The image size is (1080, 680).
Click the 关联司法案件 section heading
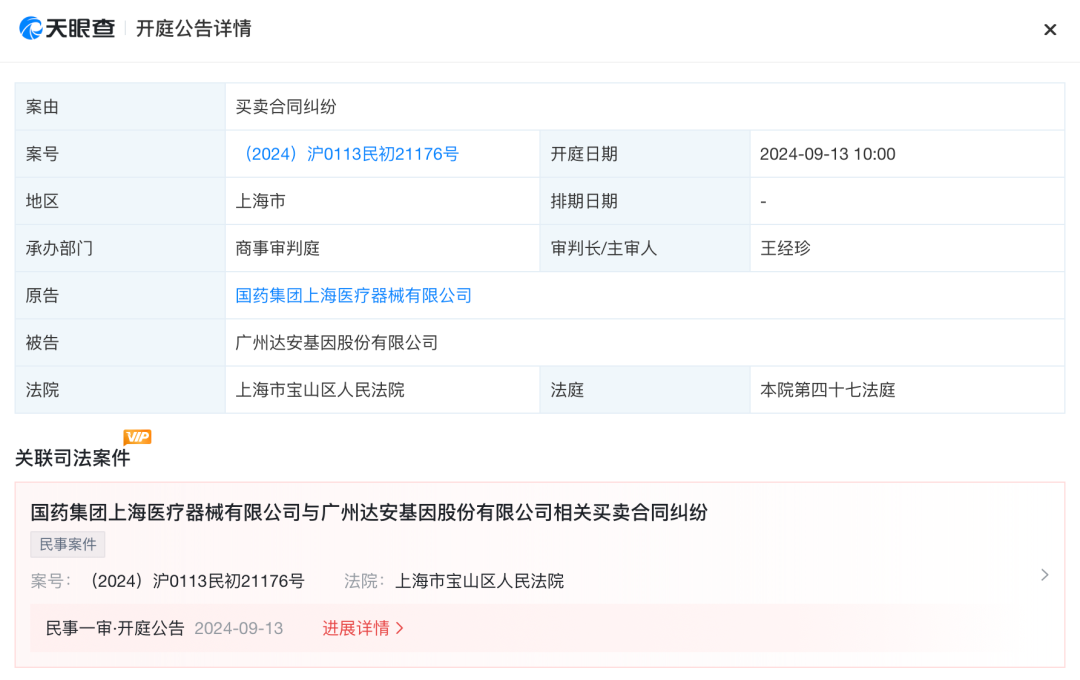[72, 458]
